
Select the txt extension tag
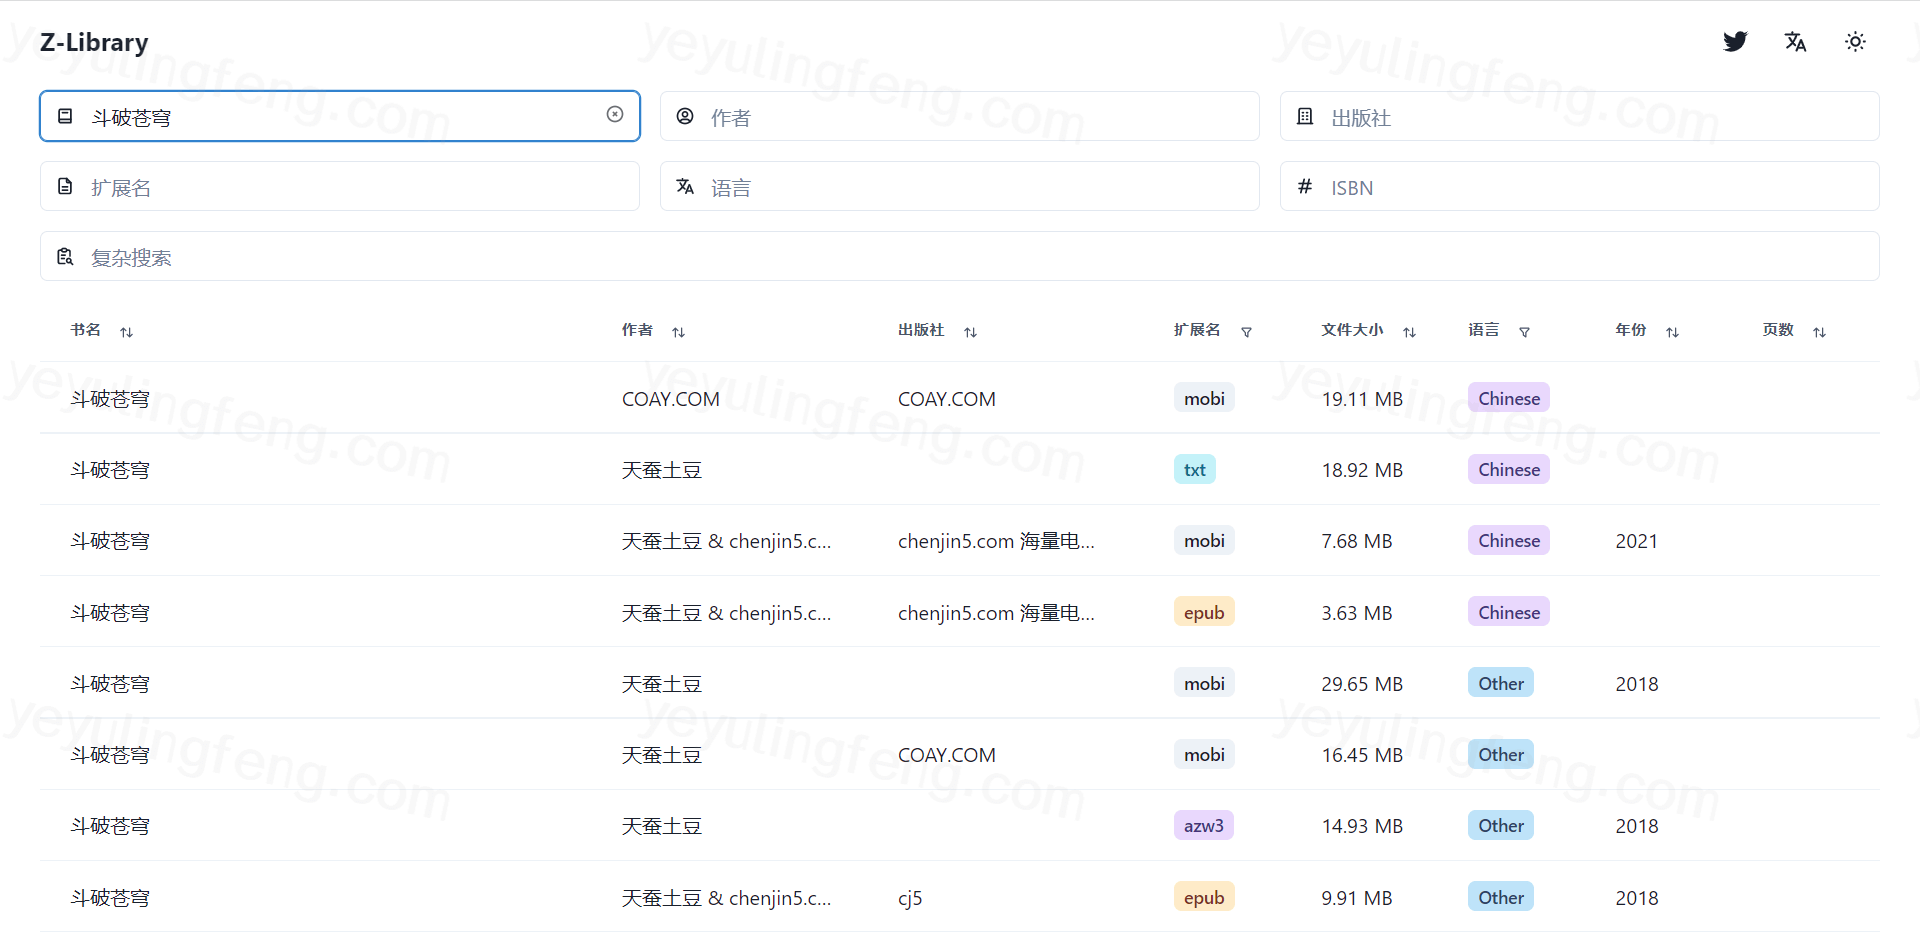1195,469
